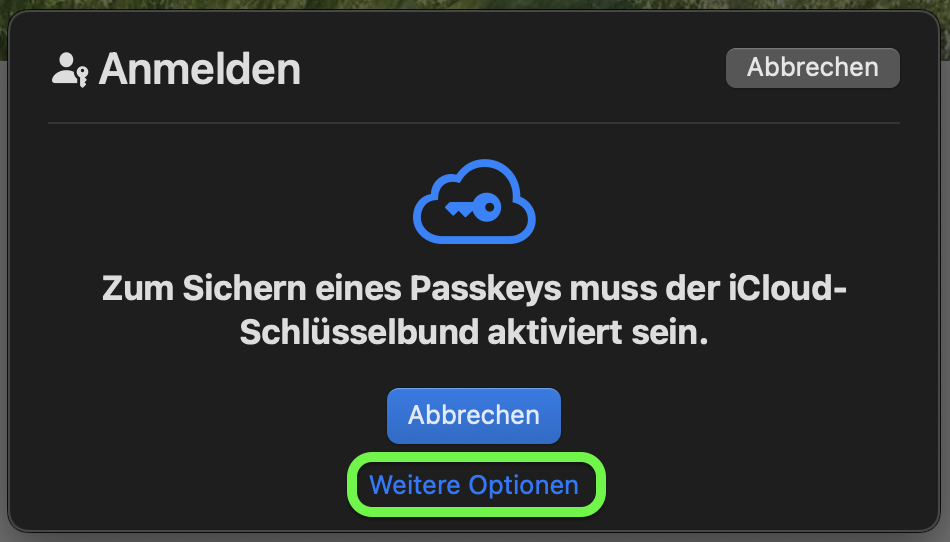Click the blue iCloud keychain cloud icon
The width and height of the screenshot is (950, 542).
tap(474, 202)
